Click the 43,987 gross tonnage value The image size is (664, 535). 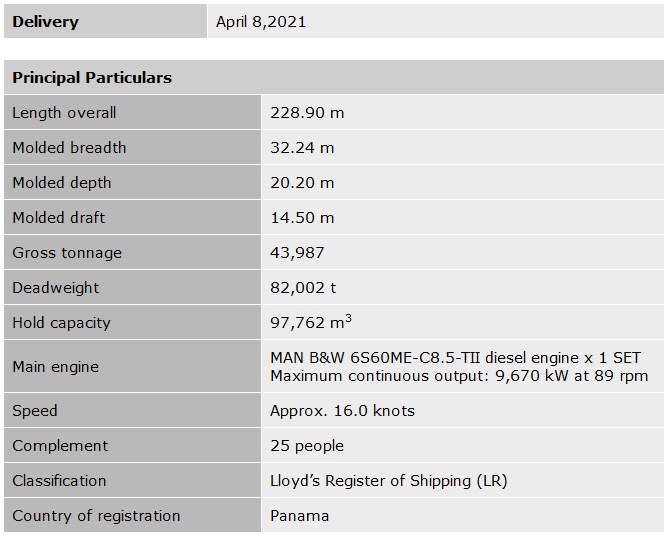point(297,253)
